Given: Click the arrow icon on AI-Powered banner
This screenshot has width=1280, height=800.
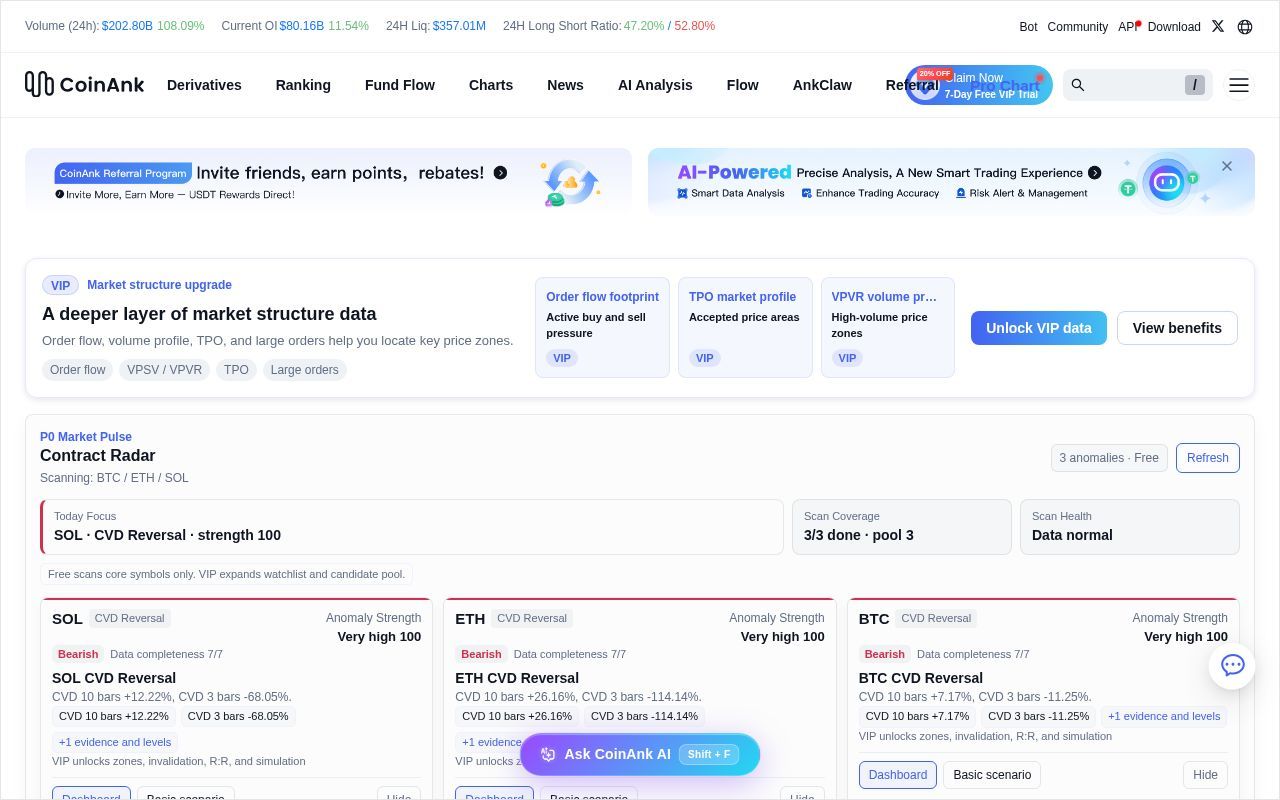Looking at the screenshot, I should tap(1095, 173).
